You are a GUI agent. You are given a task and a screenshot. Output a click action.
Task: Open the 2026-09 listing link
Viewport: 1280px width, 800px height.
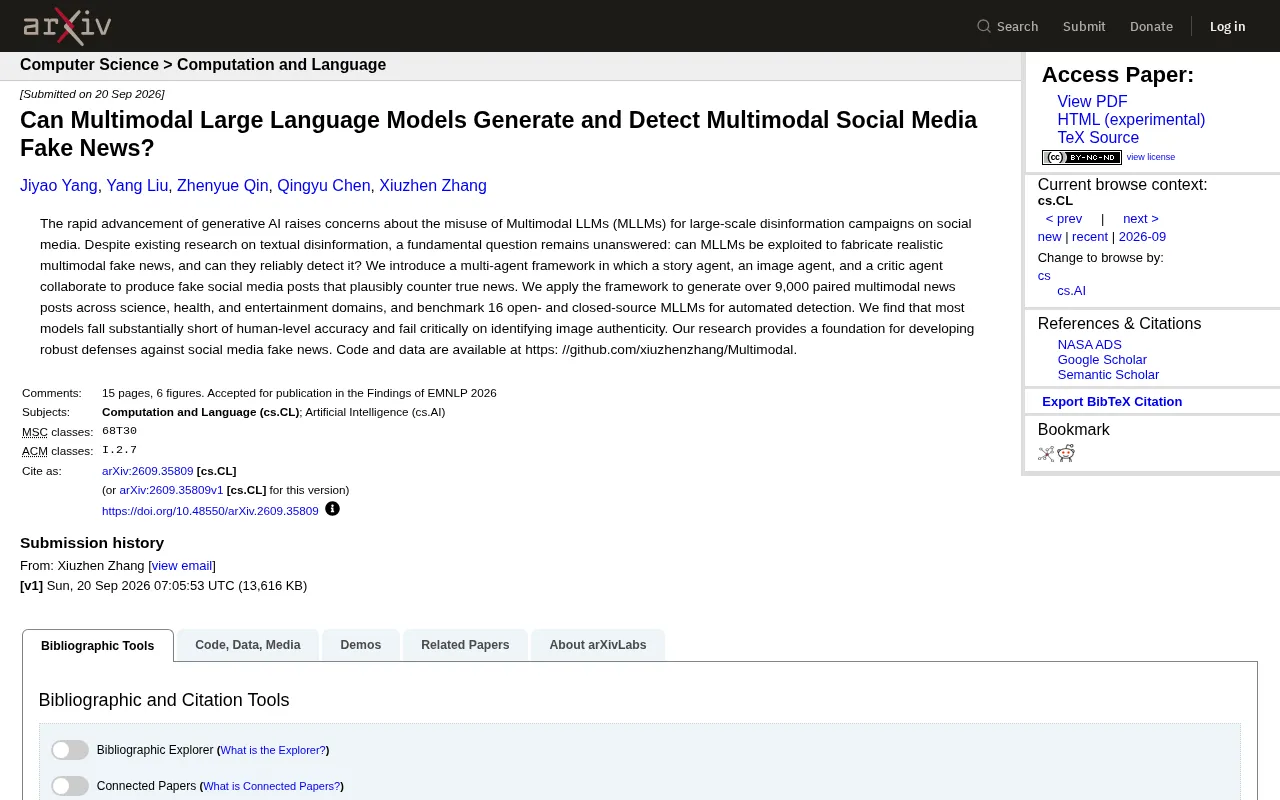click(1142, 237)
